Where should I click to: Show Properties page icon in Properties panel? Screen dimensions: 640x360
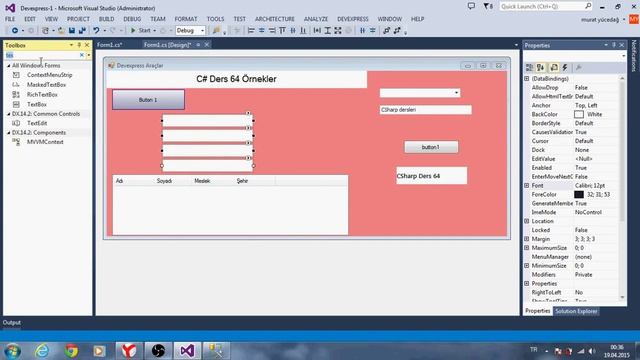[554, 68]
